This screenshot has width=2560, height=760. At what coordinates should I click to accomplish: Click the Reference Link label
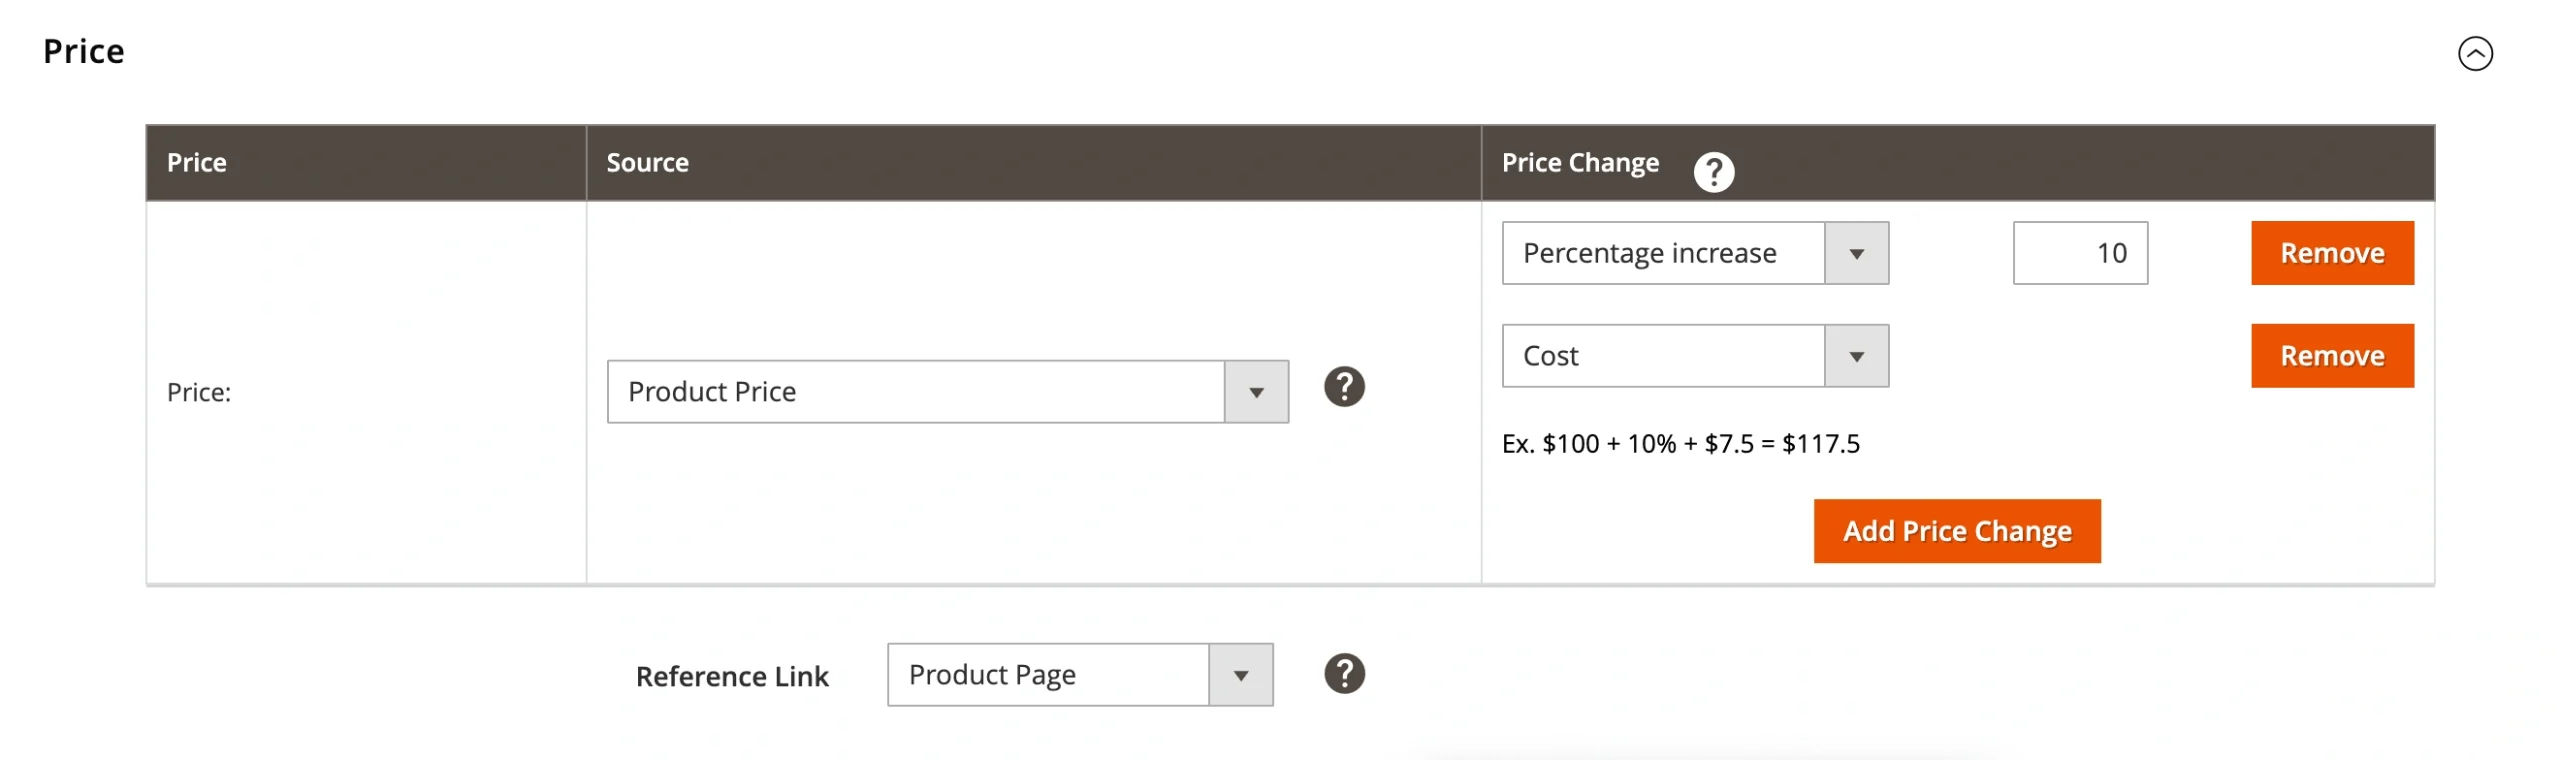coord(731,677)
